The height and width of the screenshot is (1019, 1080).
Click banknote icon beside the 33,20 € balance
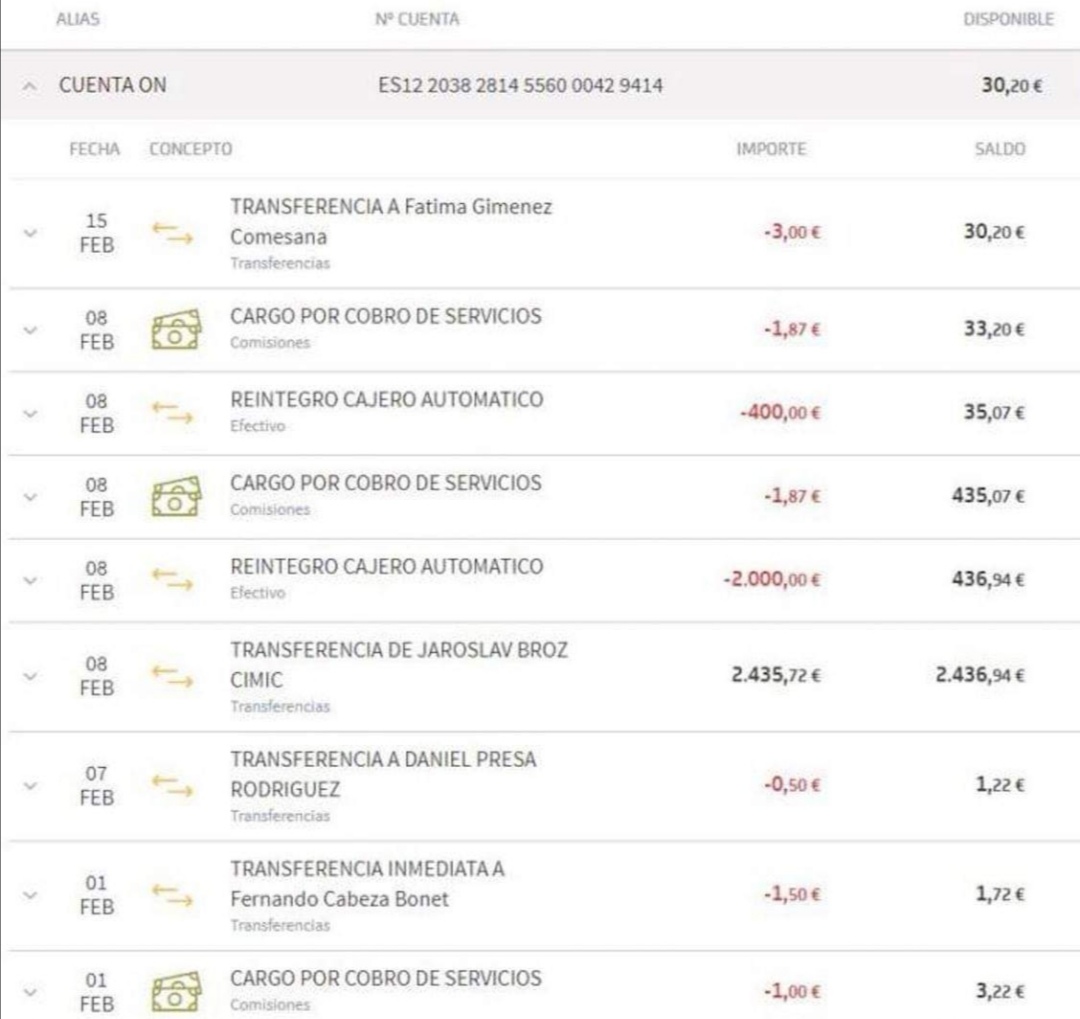(x=175, y=329)
